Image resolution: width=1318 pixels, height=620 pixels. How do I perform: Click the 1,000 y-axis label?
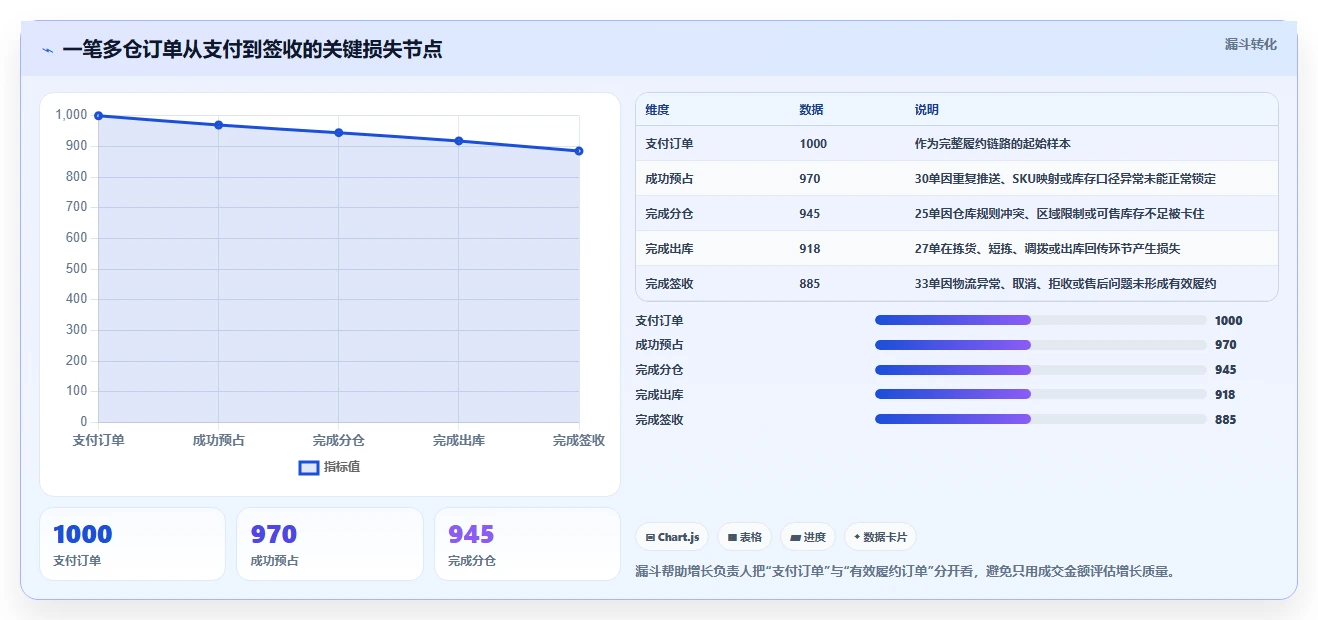click(72, 115)
